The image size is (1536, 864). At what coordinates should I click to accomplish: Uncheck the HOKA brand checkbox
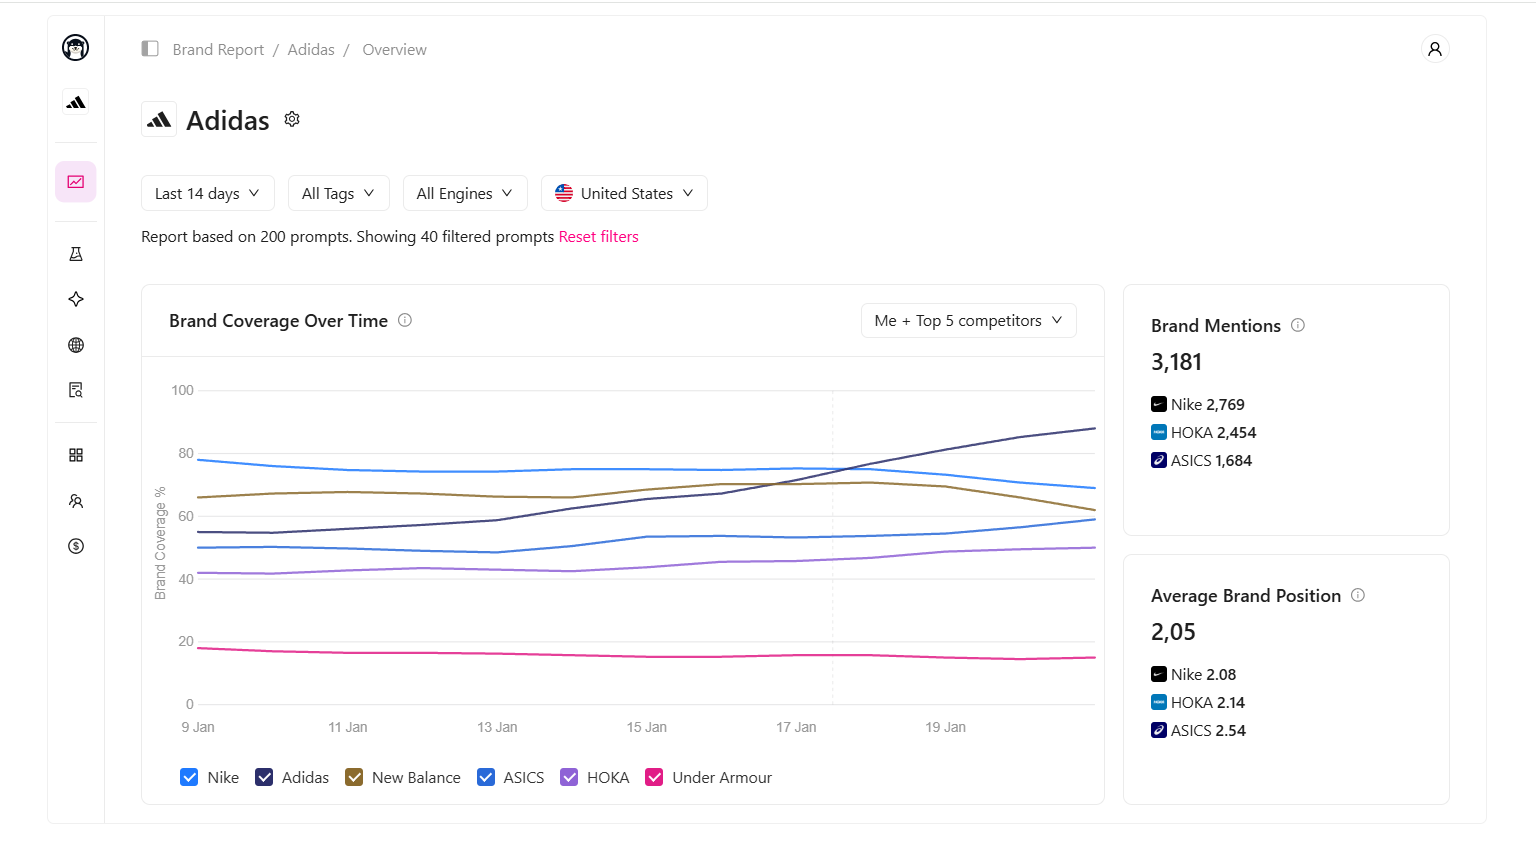coord(569,776)
